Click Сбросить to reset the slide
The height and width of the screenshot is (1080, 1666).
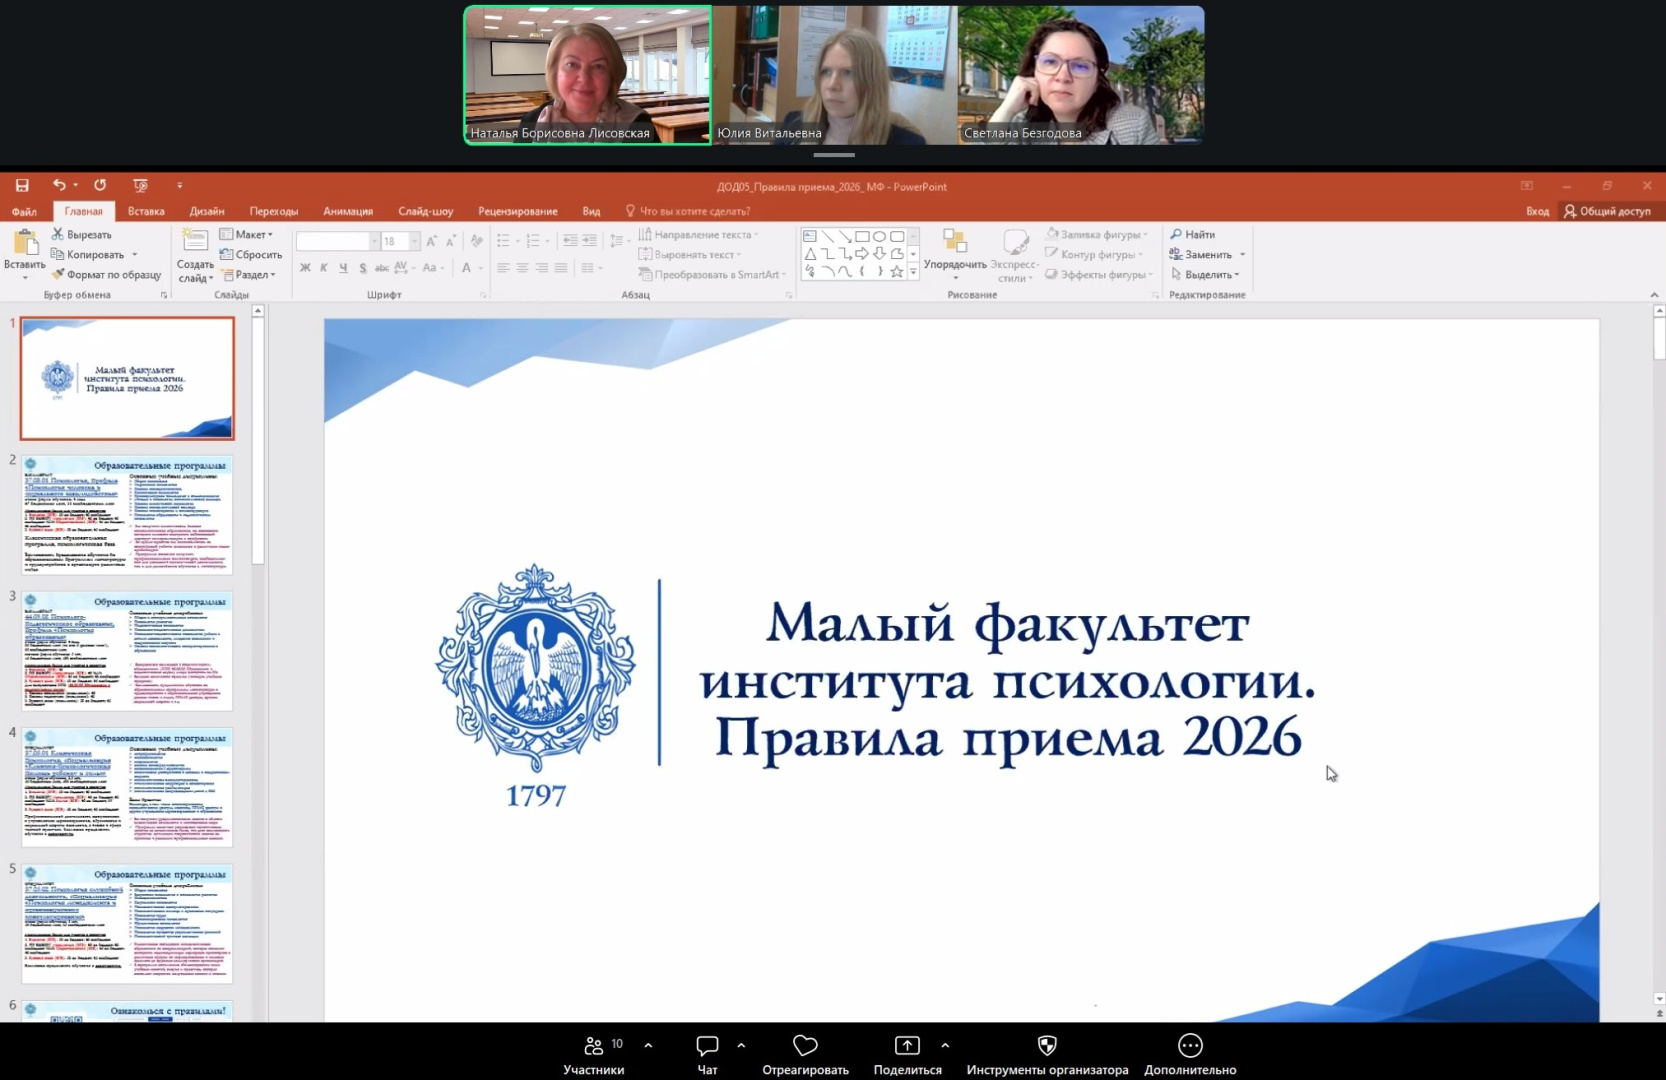point(251,254)
